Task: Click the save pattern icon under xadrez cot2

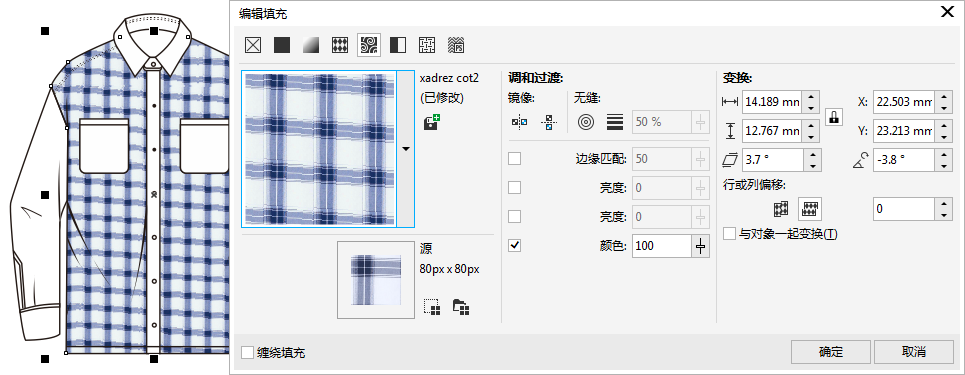Action: 431,122
